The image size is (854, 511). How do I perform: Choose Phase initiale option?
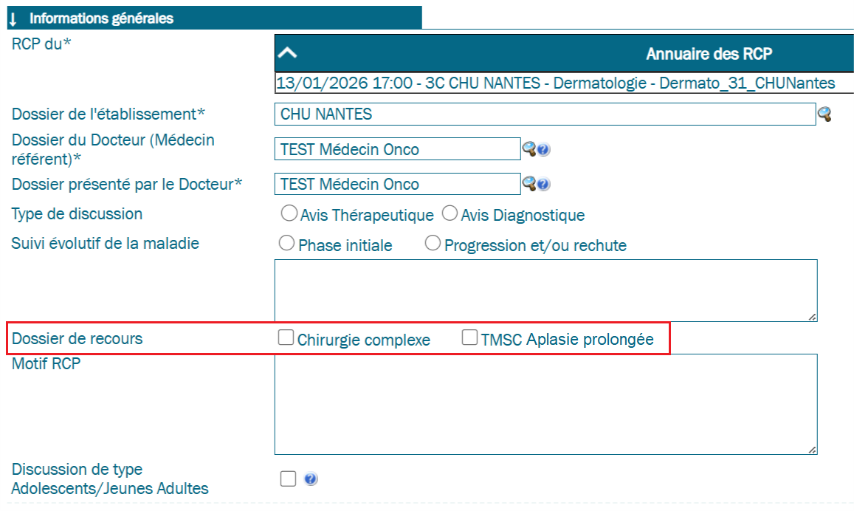click(x=287, y=244)
